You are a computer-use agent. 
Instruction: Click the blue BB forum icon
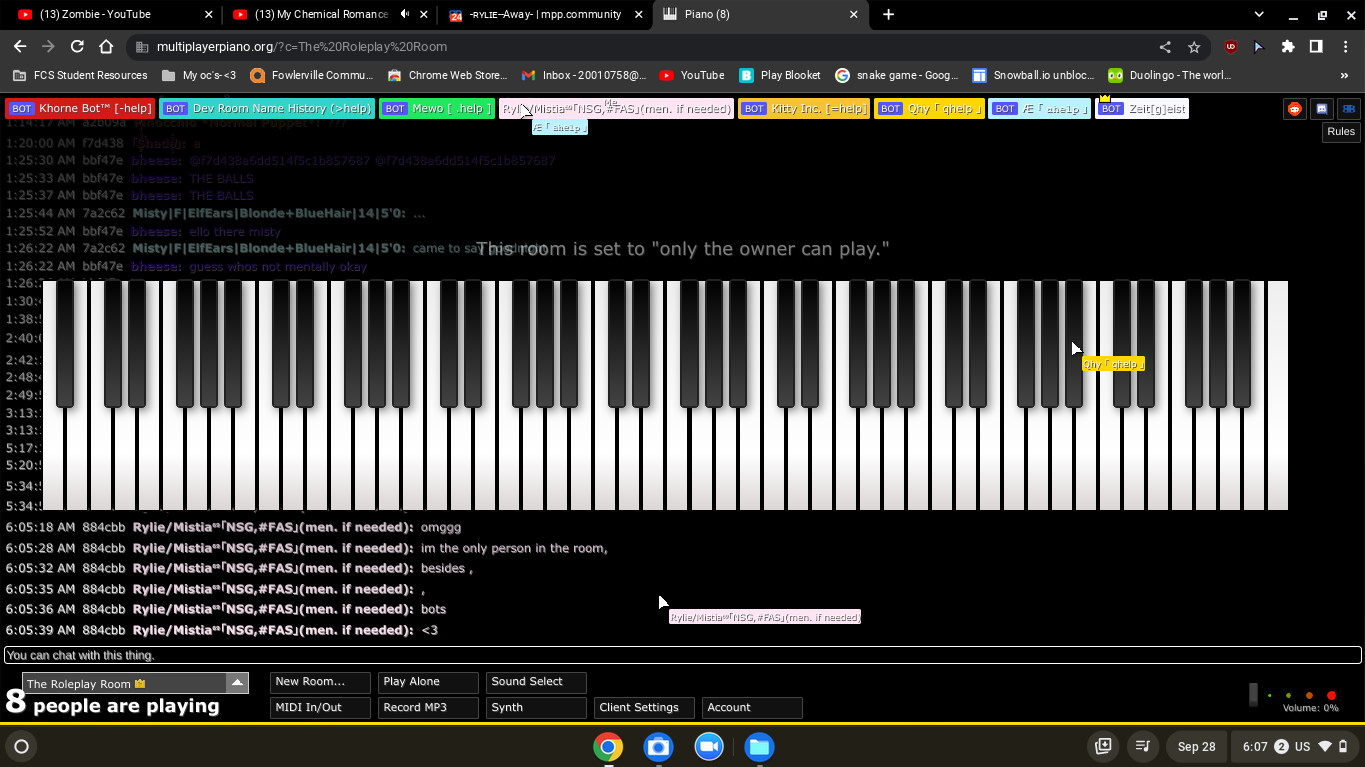click(1348, 109)
